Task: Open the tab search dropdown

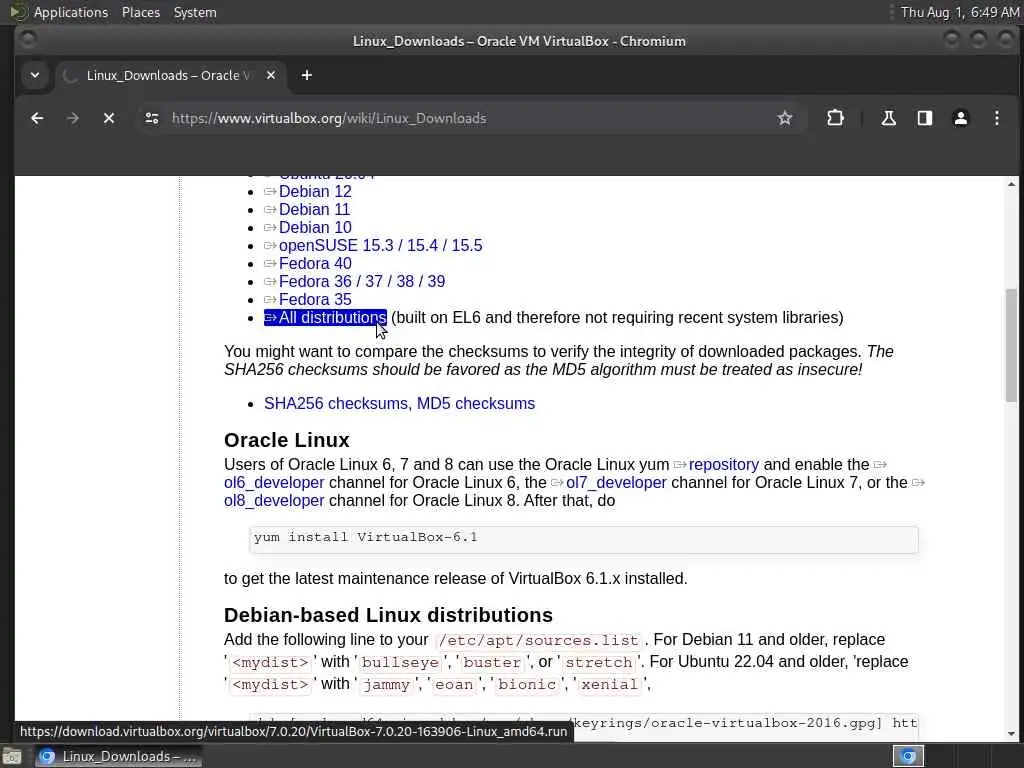Action: pyautogui.click(x=35, y=76)
